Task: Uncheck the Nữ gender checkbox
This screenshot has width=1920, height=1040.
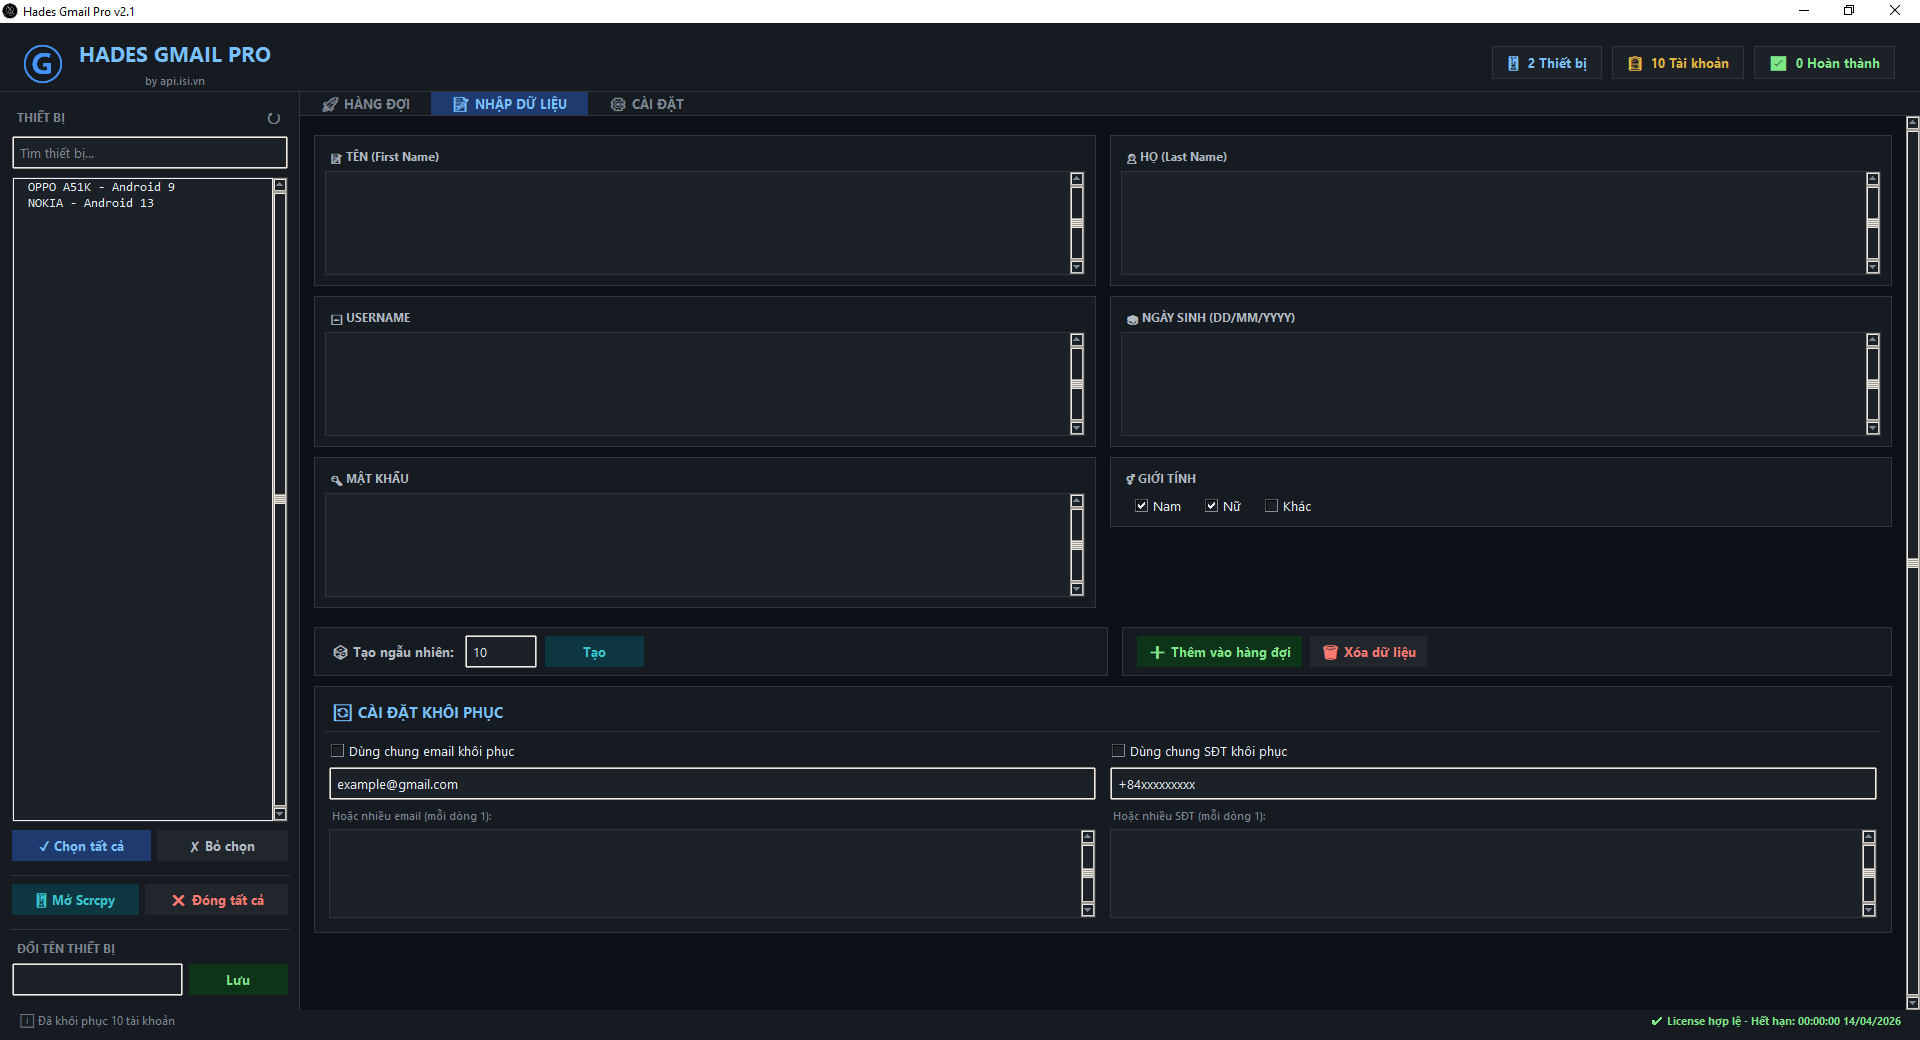Action: pyautogui.click(x=1211, y=506)
